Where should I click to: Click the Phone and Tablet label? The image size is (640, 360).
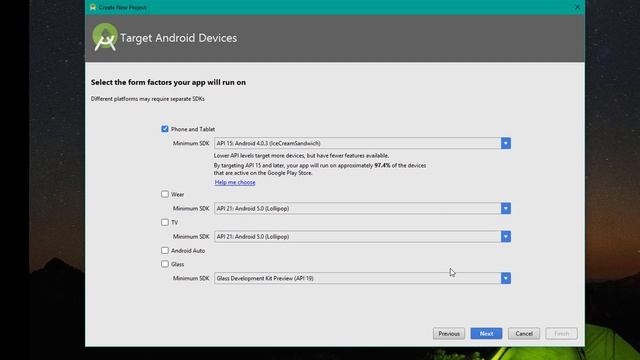(193, 129)
